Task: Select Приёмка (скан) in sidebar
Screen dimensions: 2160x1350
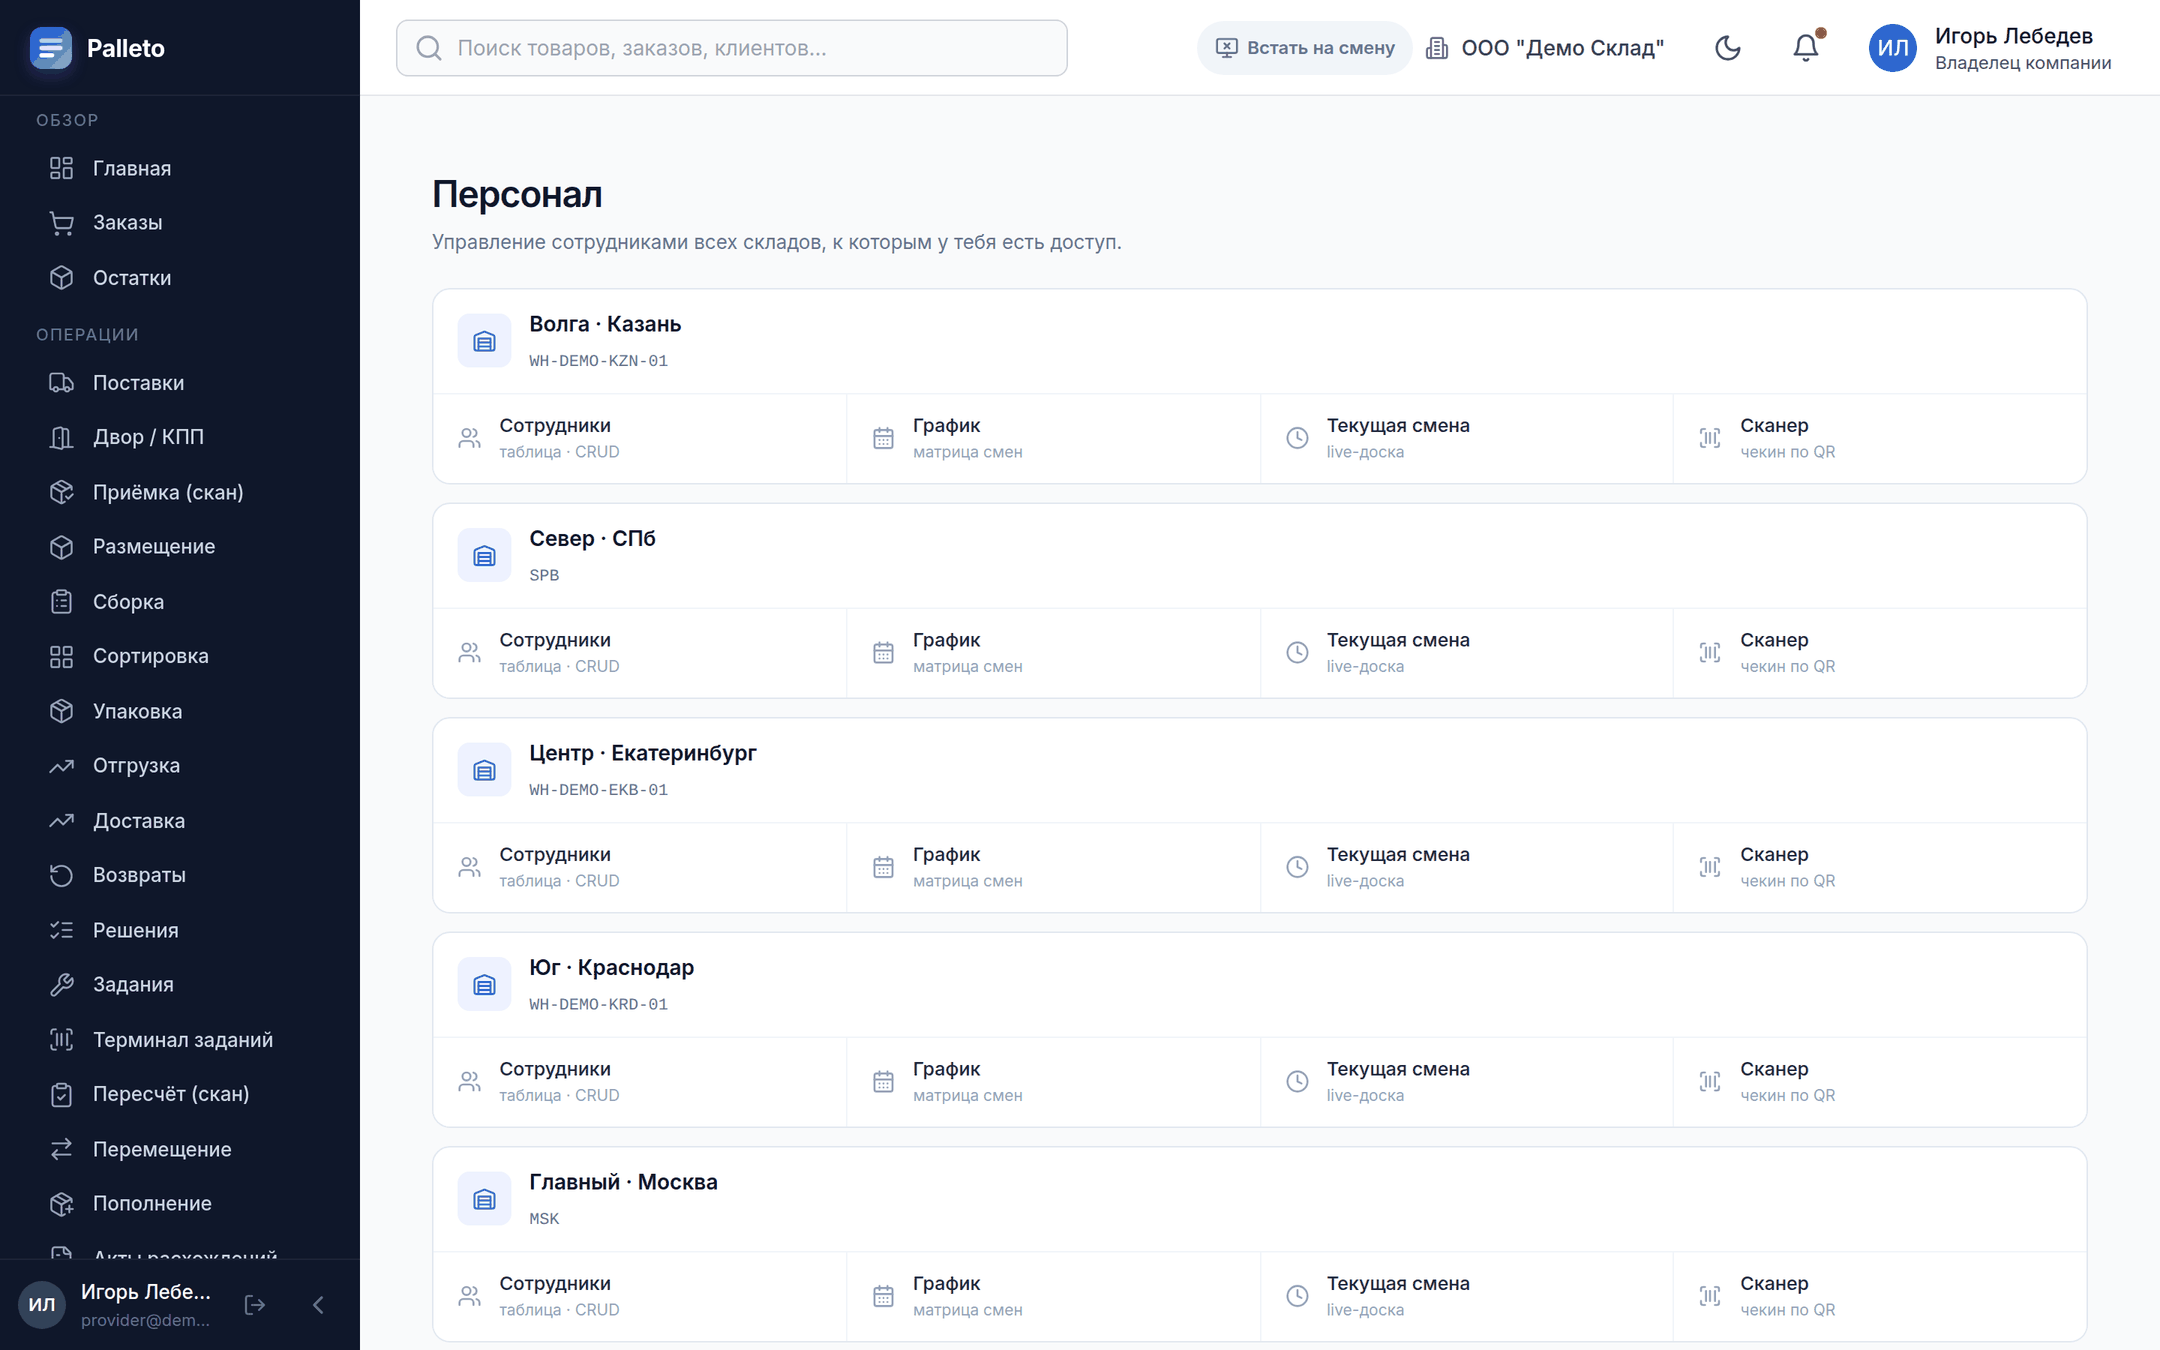Action: [x=180, y=492]
